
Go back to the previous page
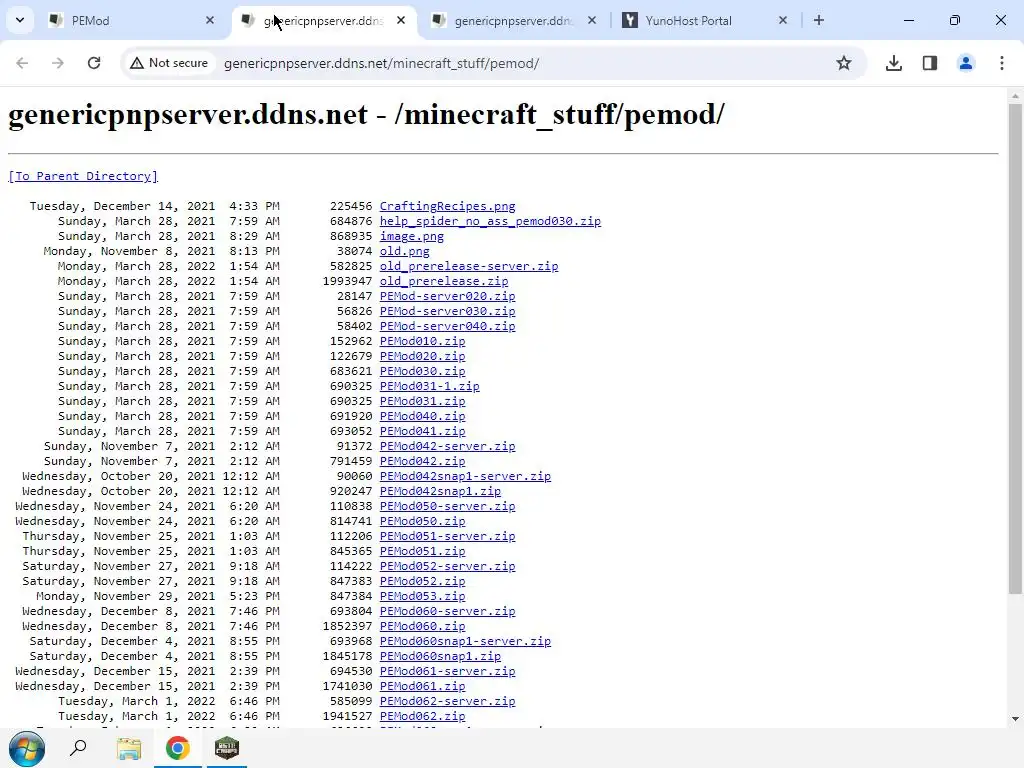click(x=22, y=63)
